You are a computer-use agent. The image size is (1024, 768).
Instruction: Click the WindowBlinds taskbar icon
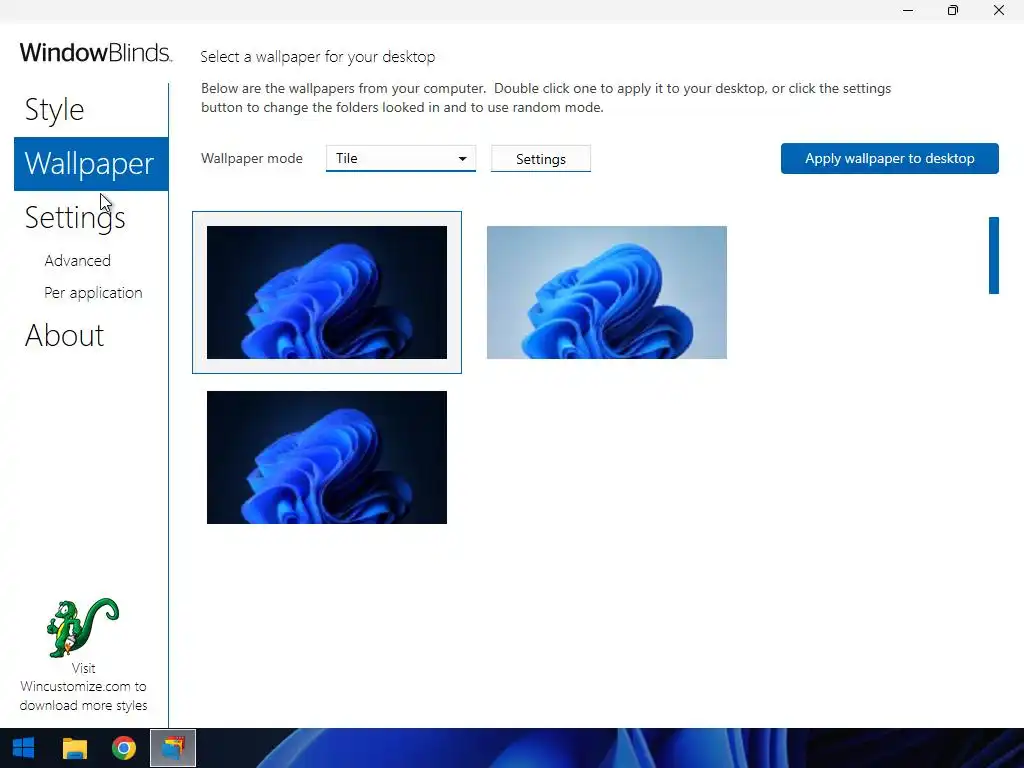(x=173, y=748)
